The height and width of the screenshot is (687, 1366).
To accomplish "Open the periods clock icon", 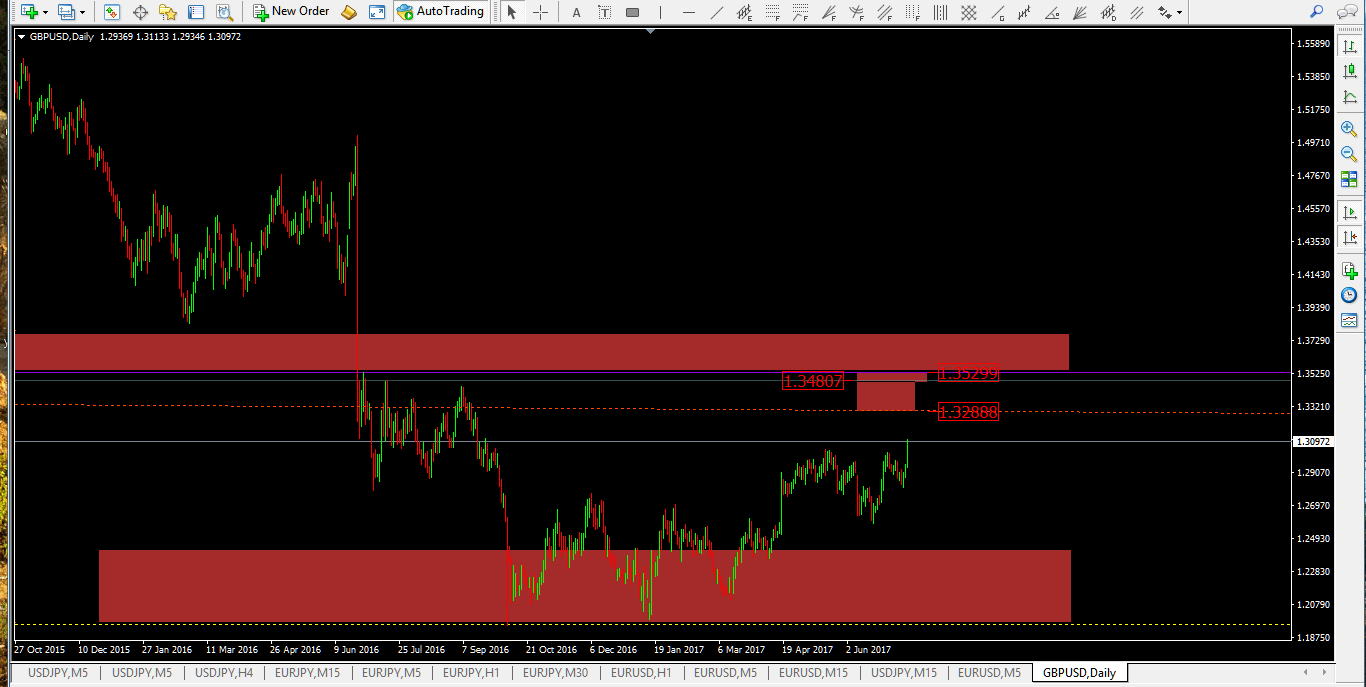I will [1349, 295].
